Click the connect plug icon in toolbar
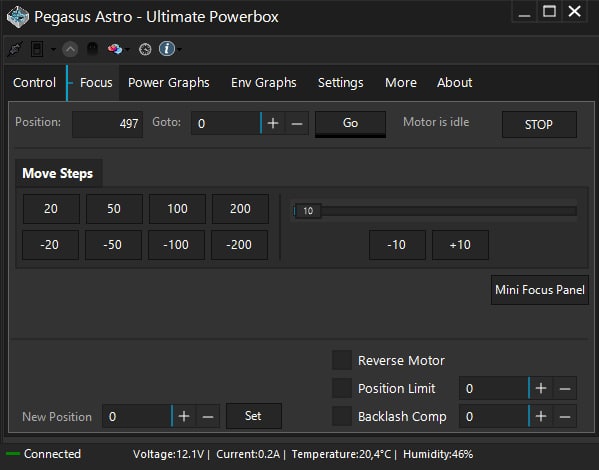The height and width of the screenshot is (470, 599). pyautogui.click(x=15, y=49)
